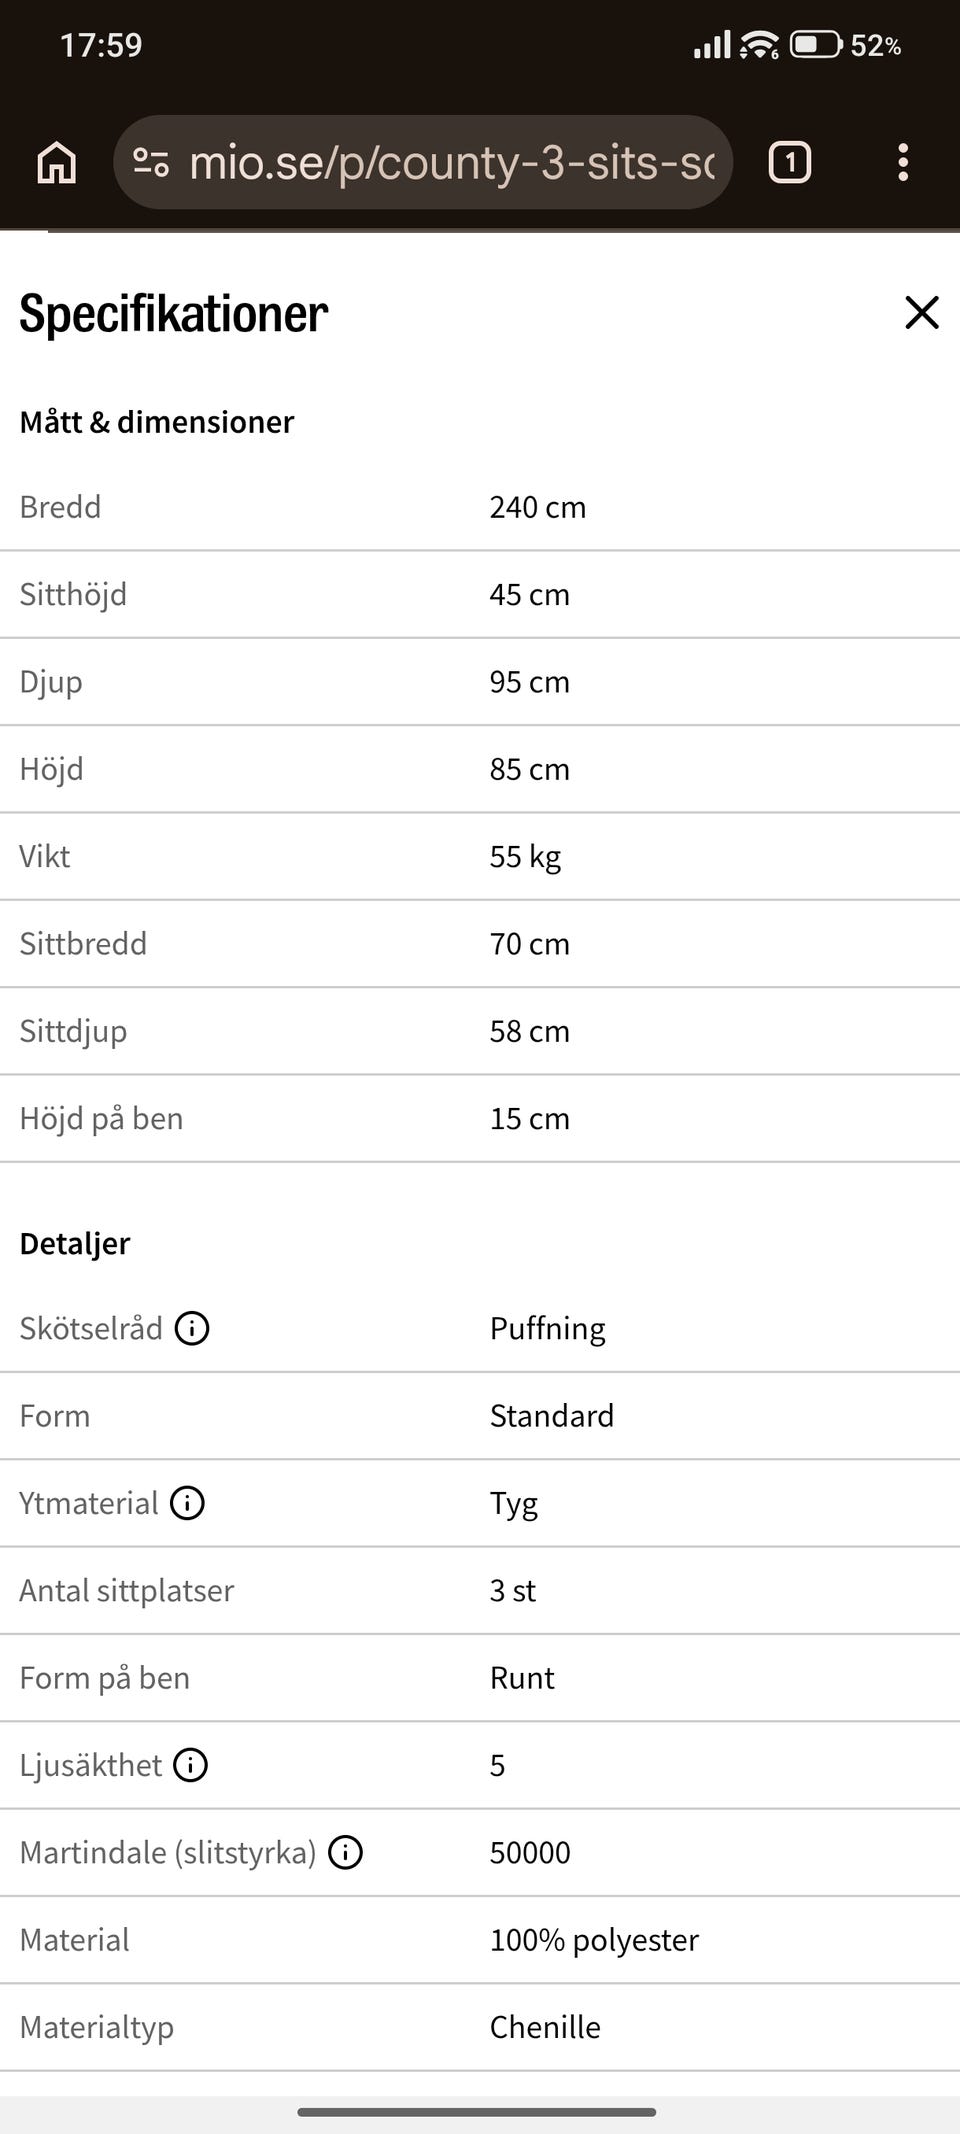This screenshot has width=960, height=2134.
Task: Tap the Wi-Fi status icon
Action: click(x=760, y=45)
